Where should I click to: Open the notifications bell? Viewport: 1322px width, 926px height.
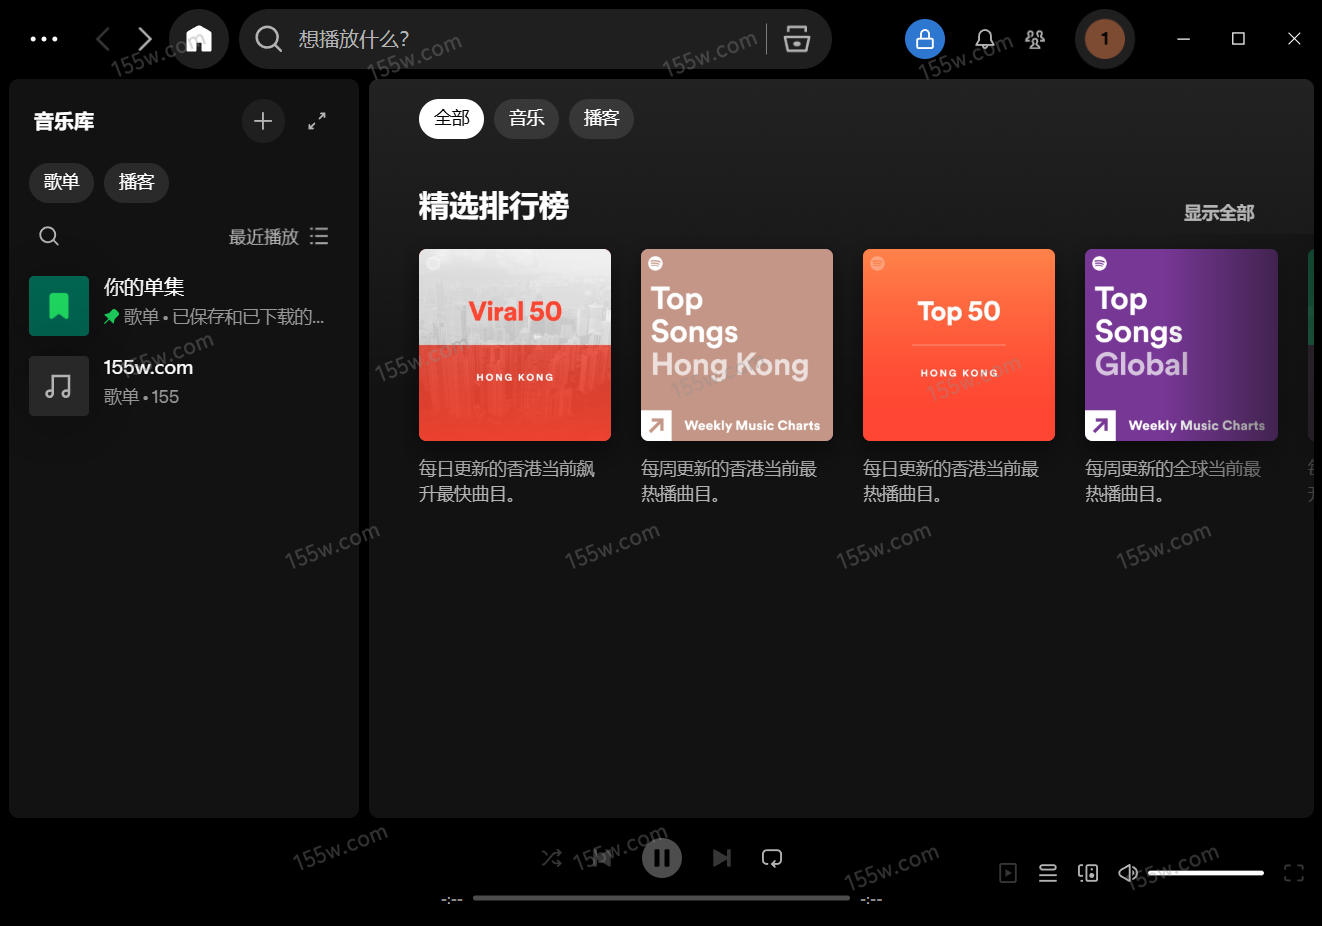point(984,39)
